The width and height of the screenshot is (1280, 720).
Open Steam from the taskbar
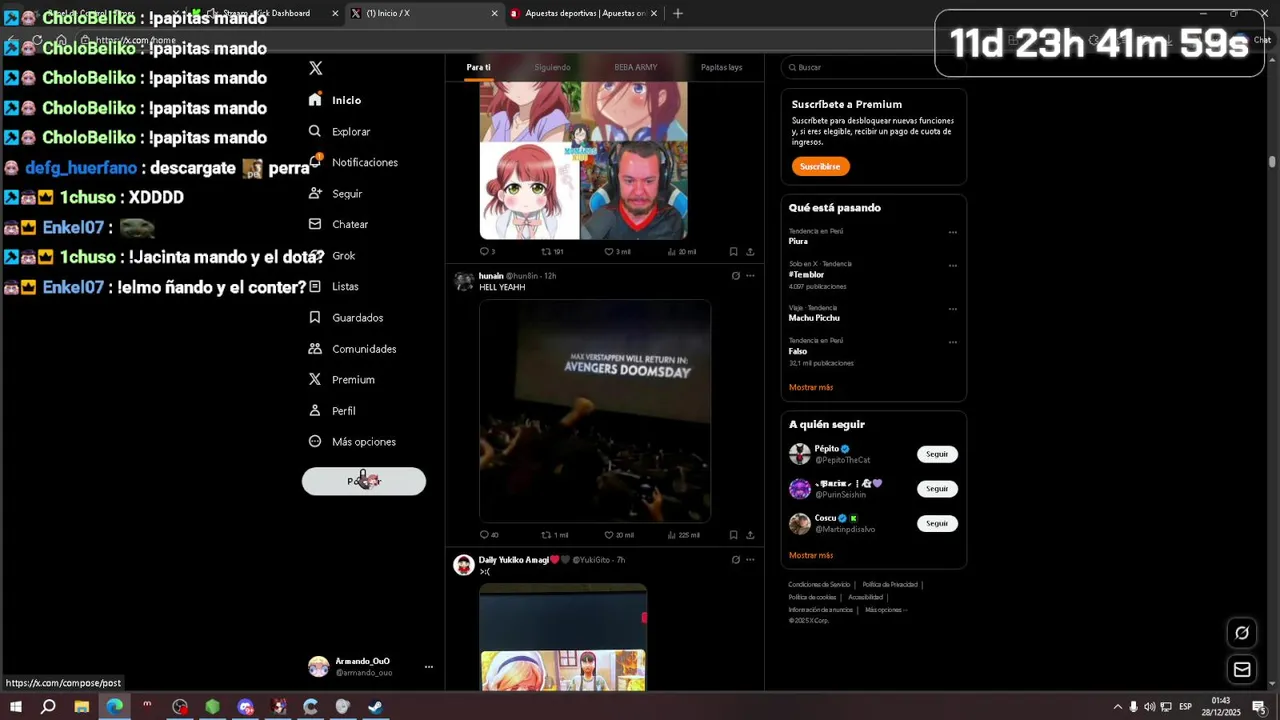coord(375,707)
